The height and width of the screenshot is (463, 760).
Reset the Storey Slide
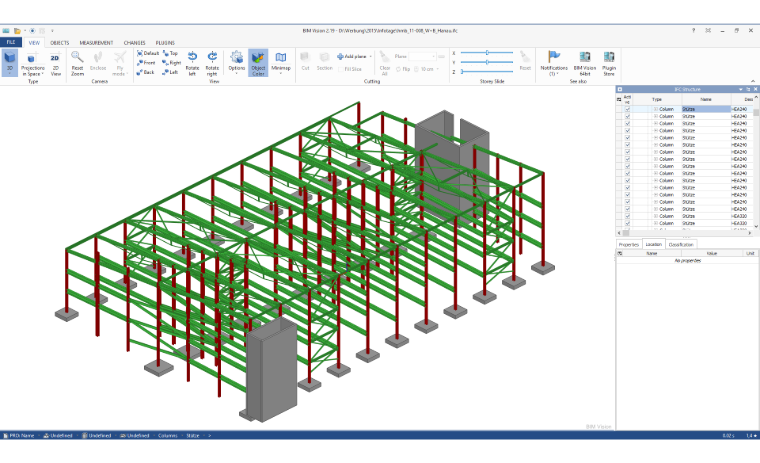pos(525,62)
